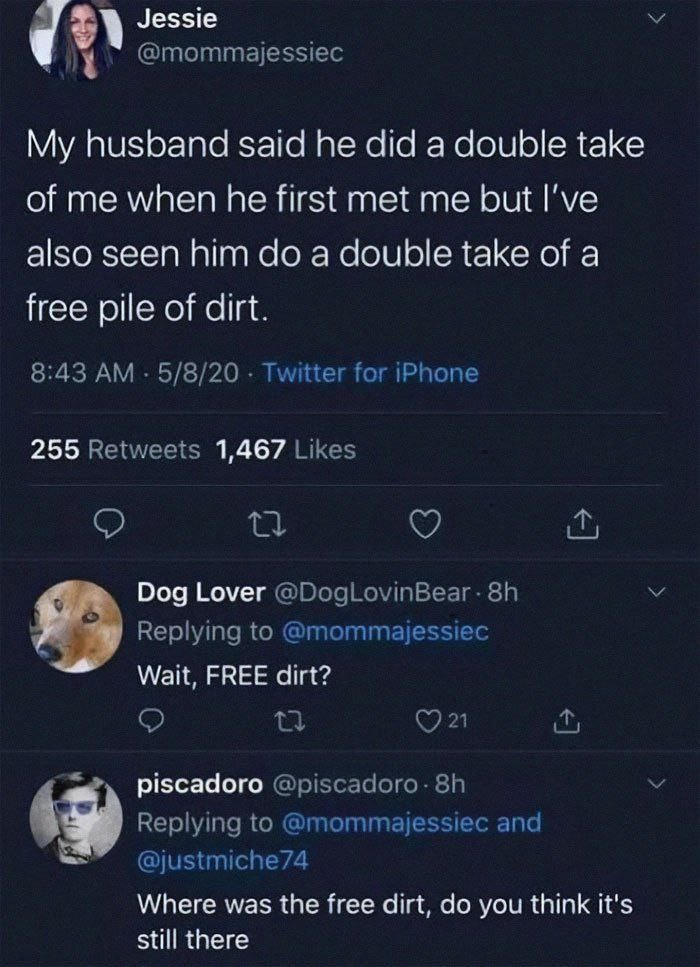This screenshot has height=967, width=700.
Task: Reply to Dog Lover's comment
Action: click(150, 720)
